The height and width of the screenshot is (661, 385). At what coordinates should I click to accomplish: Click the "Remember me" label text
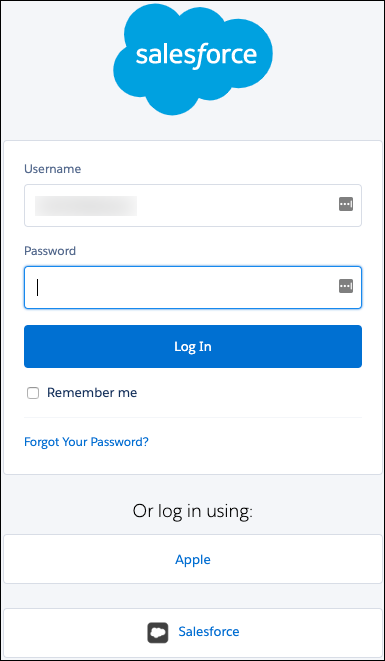pos(92,393)
